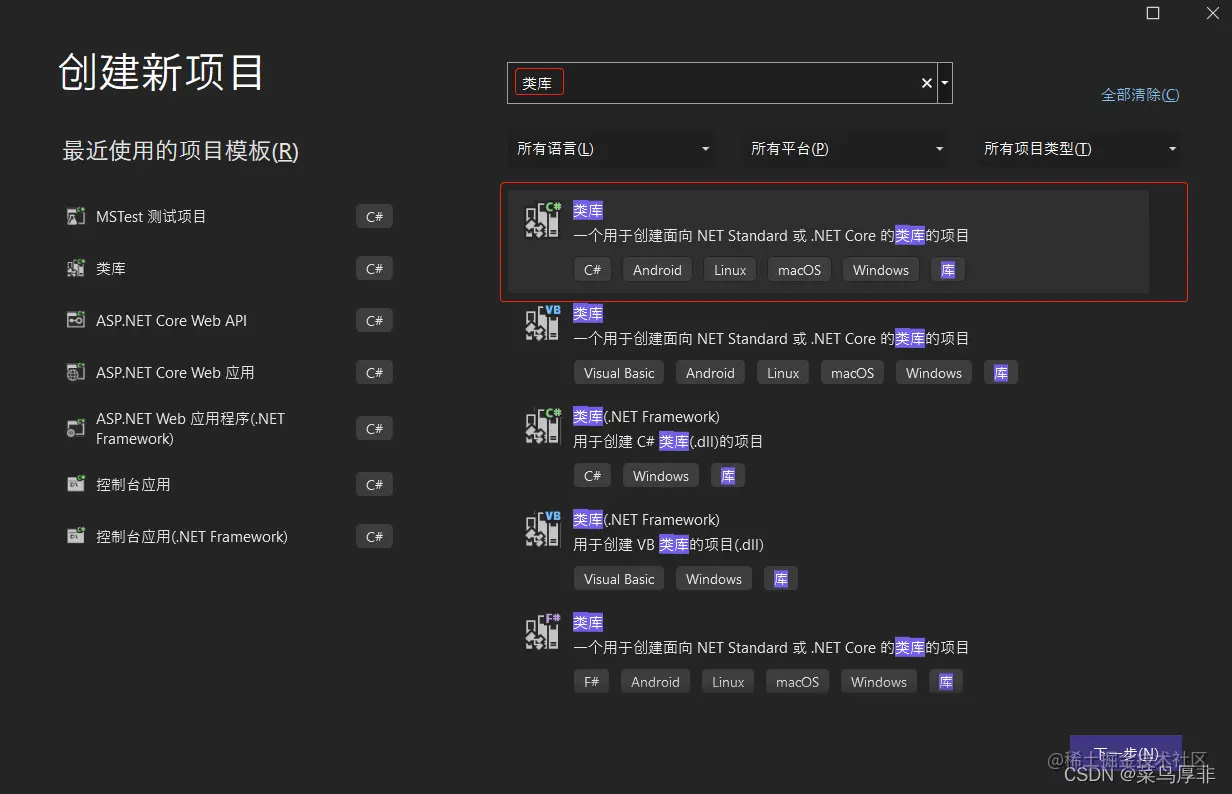
Task: Click the 下一步(N) button
Action: click(x=1125, y=753)
